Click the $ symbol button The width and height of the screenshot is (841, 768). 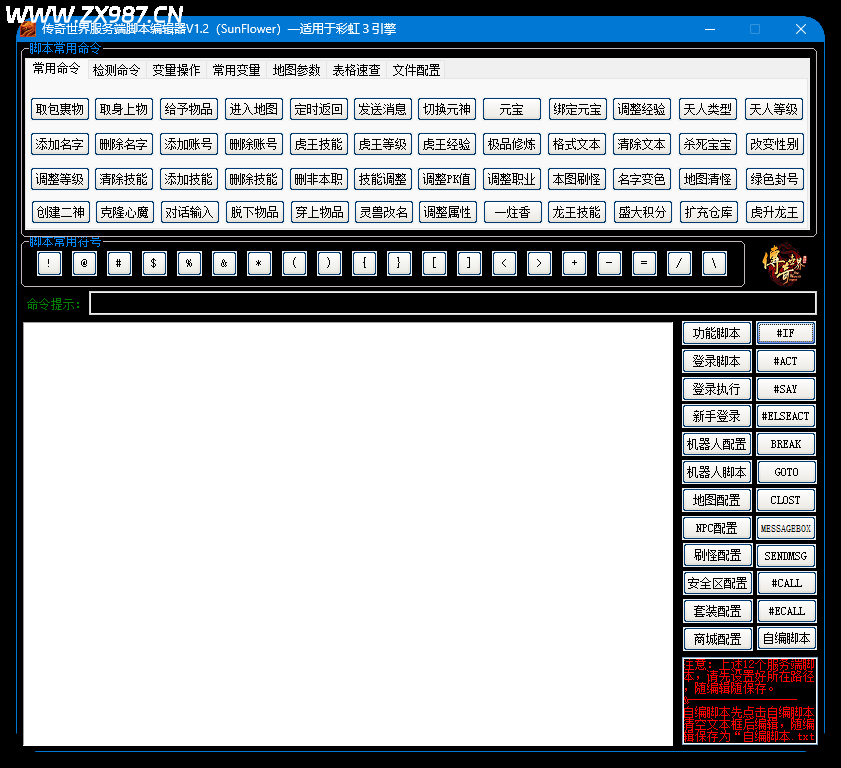154,263
